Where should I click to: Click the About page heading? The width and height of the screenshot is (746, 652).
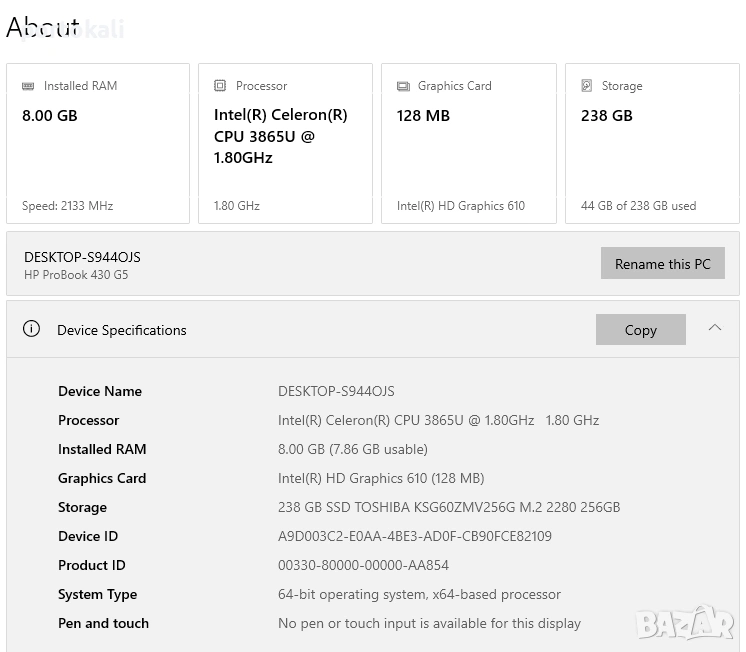click(x=43, y=27)
